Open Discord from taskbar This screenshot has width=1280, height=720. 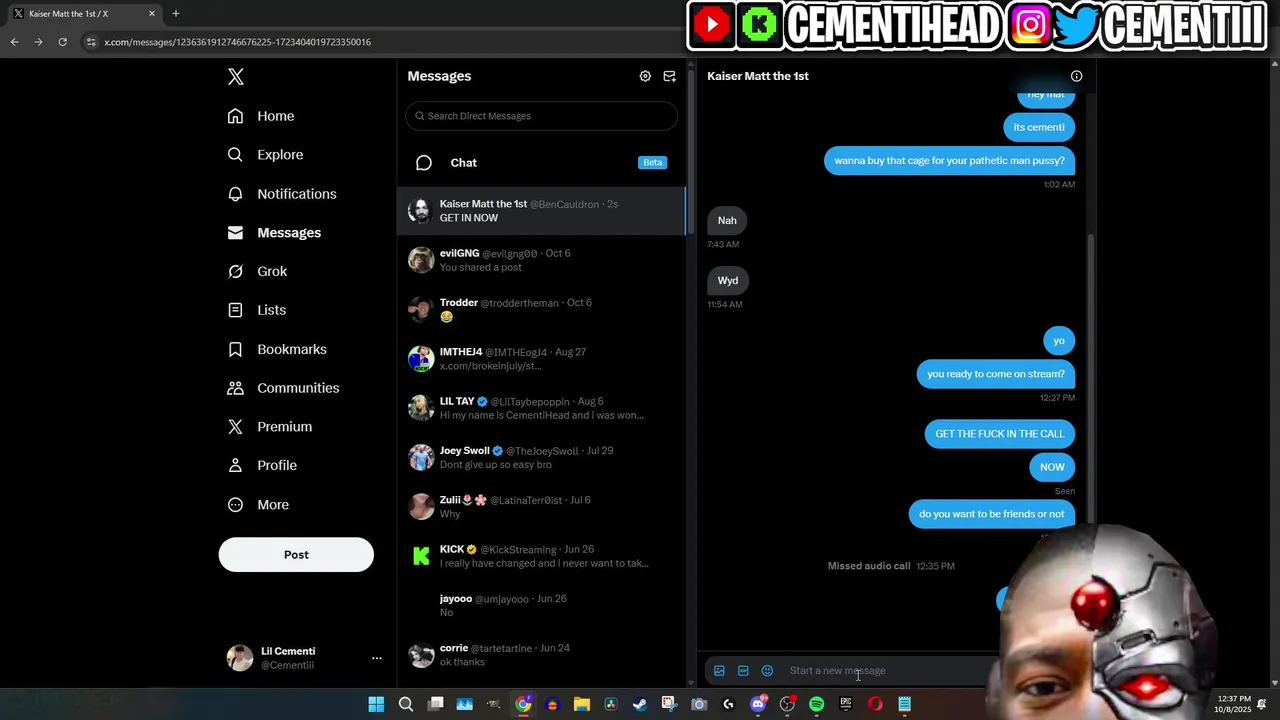click(758, 705)
